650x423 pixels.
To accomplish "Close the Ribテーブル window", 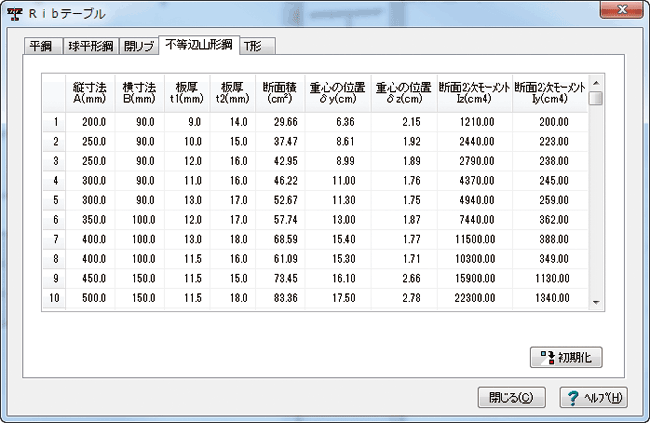I will pos(622,10).
